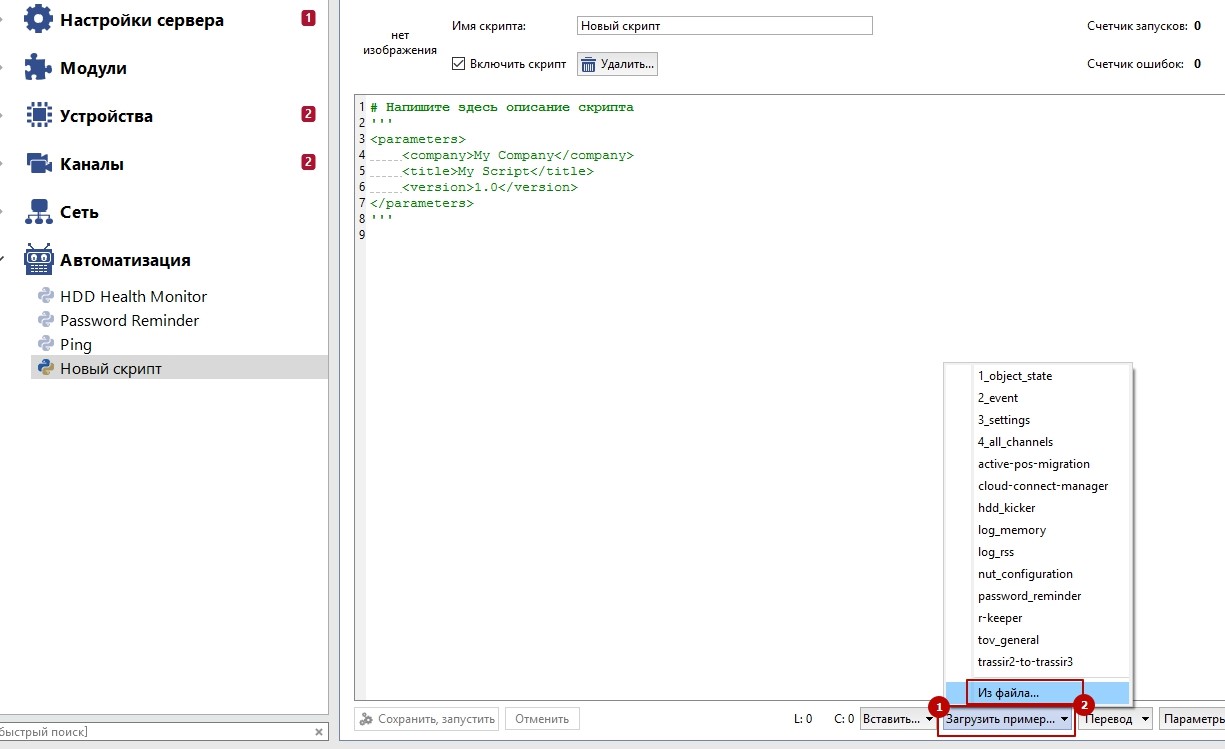This screenshot has width=1225, height=749.
Task: Click the Modules puzzle piece icon
Action: pyautogui.click(x=38, y=68)
